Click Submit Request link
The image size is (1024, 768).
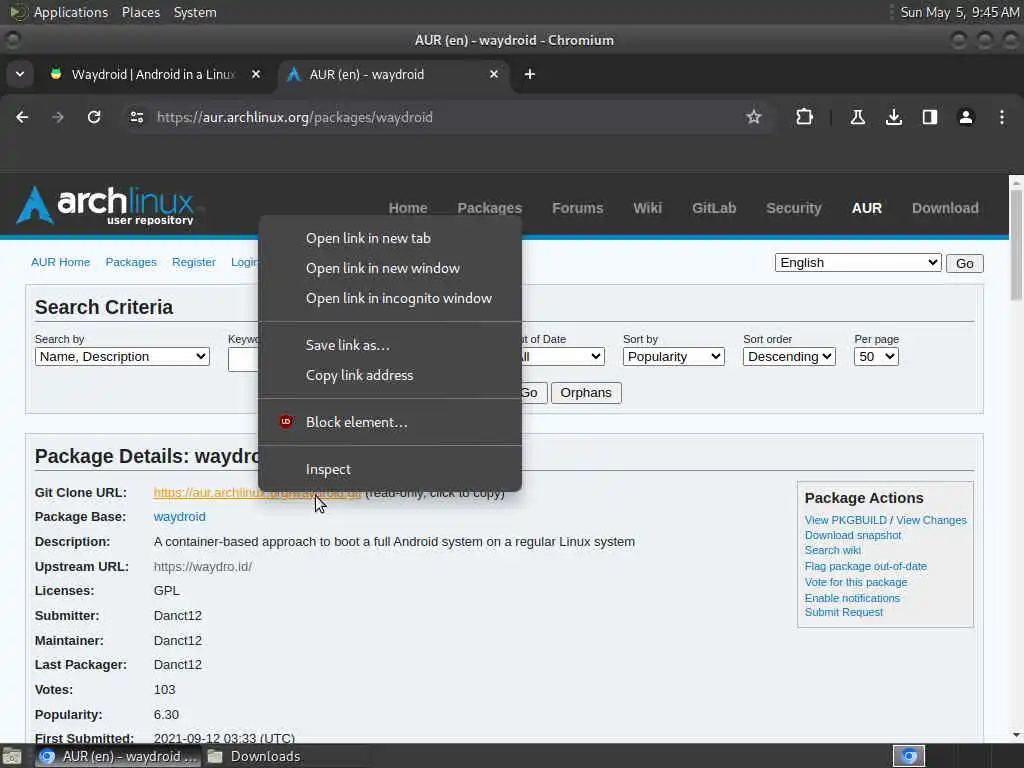844,612
